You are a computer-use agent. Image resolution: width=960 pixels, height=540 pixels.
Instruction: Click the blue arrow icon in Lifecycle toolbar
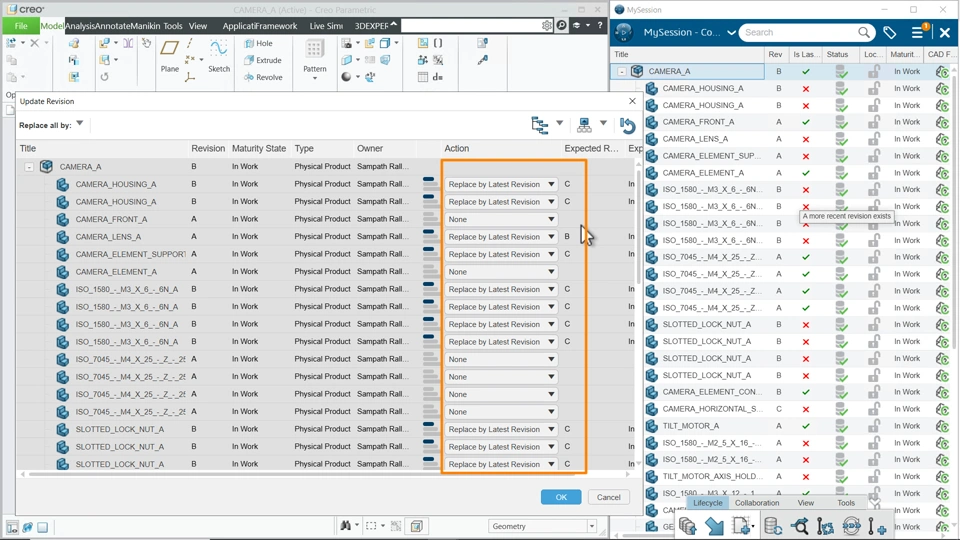tap(714, 526)
